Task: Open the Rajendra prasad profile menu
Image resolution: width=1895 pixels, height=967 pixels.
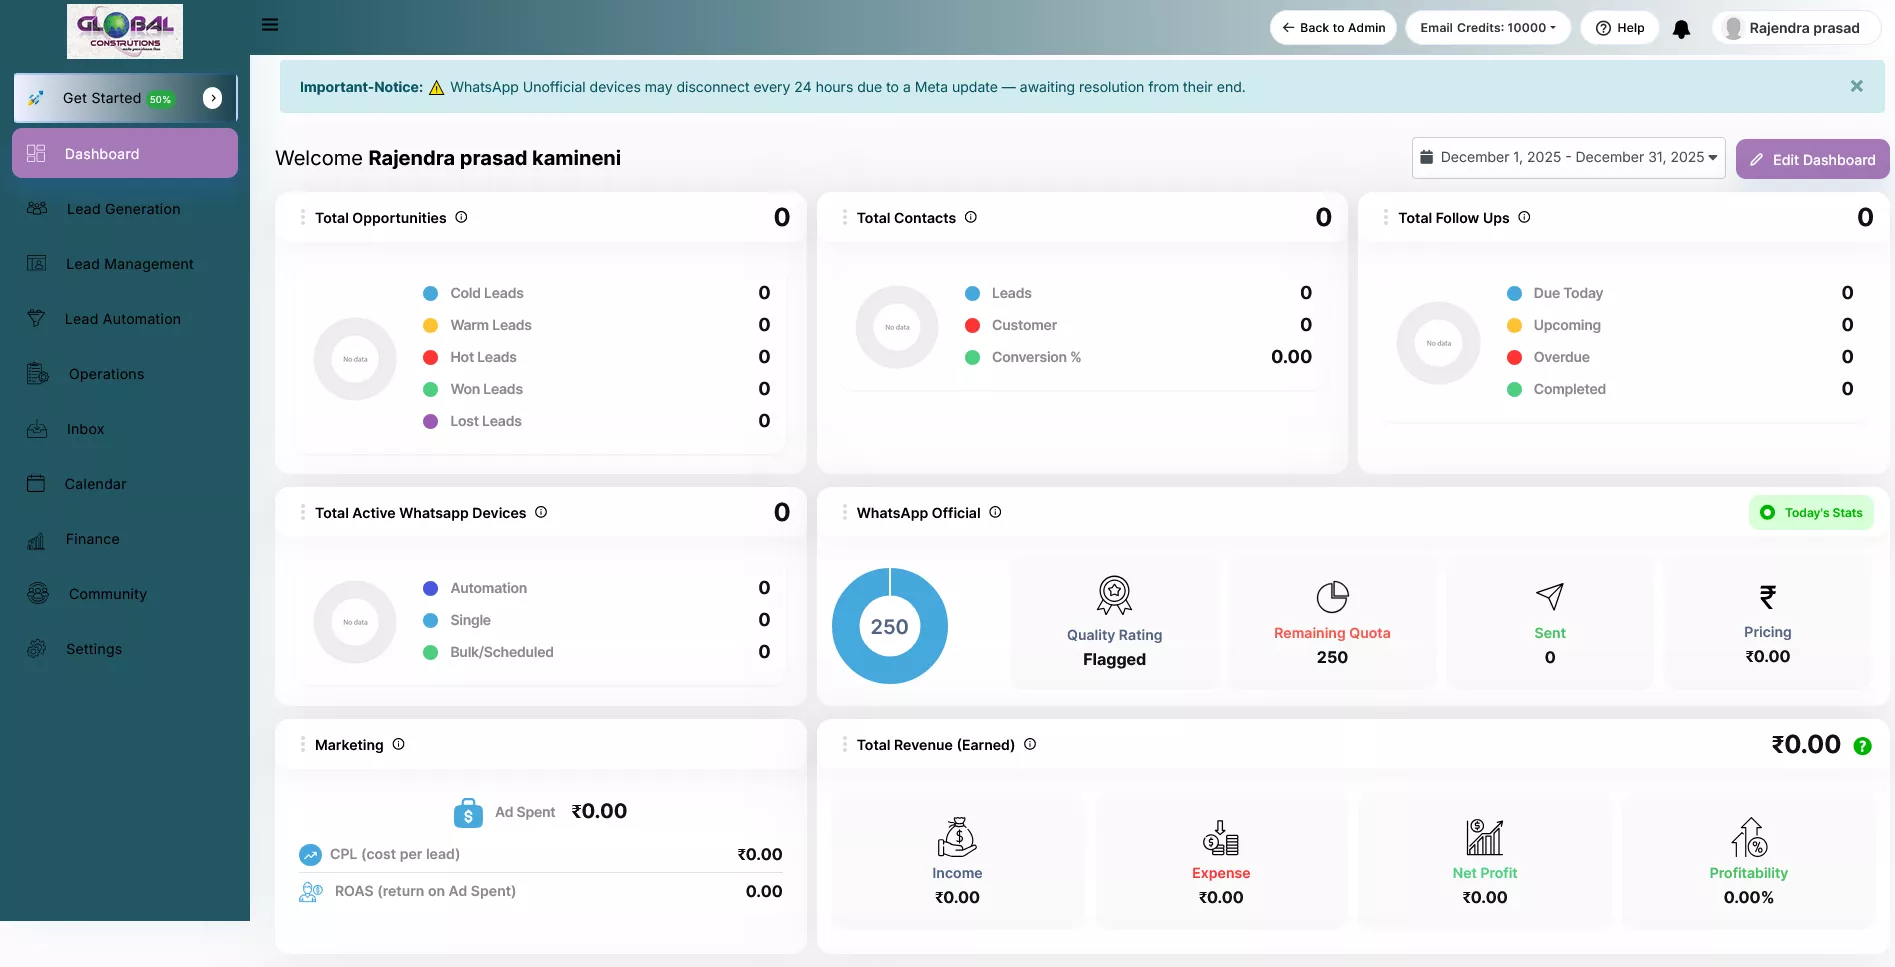Action: pyautogui.click(x=1795, y=28)
